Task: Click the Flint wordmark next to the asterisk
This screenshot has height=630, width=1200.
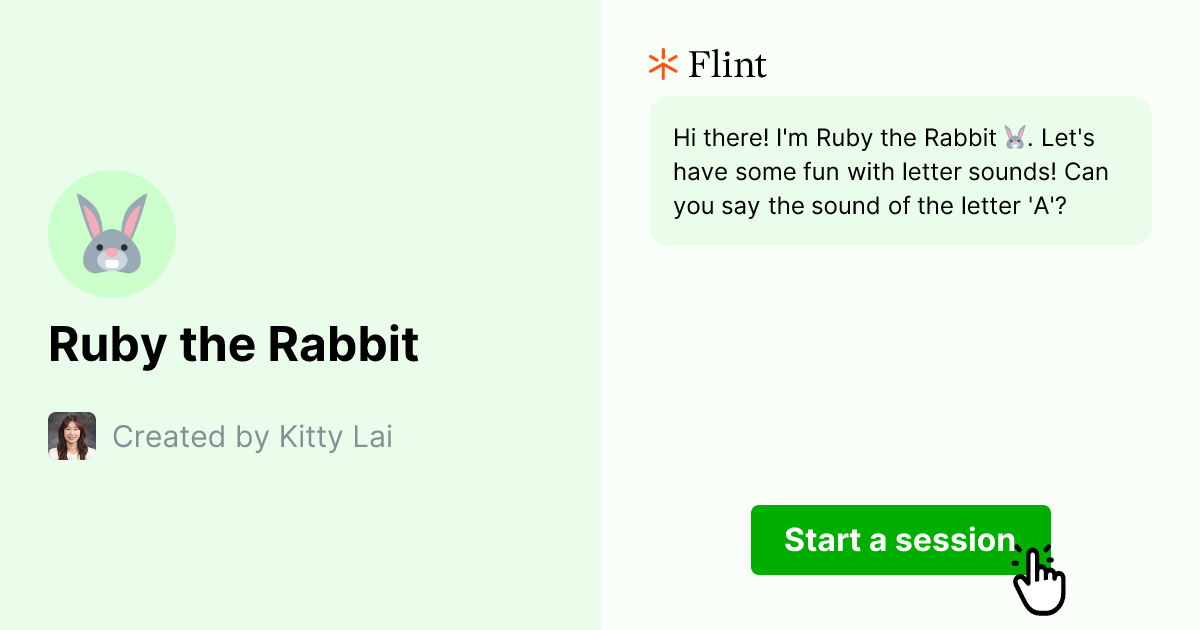Action: (727, 64)
